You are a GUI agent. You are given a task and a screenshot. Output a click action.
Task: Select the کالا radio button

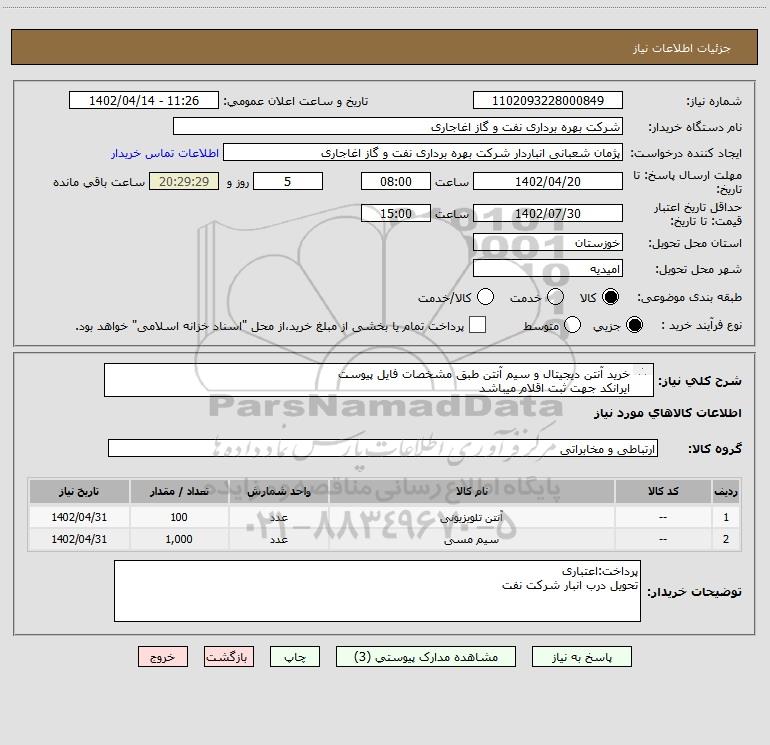[610, 297]
